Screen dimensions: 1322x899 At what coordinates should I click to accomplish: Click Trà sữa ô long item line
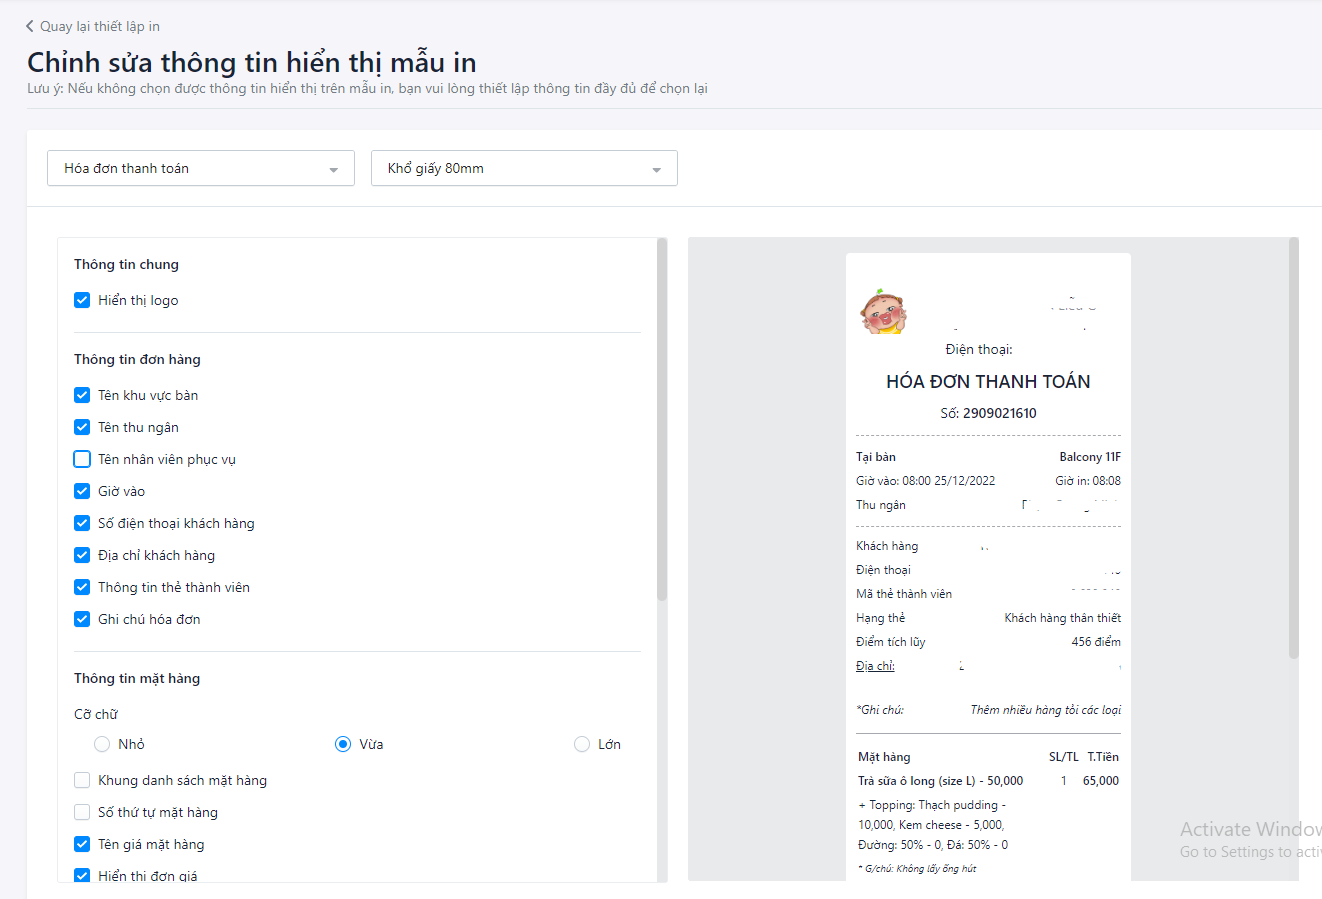click(941, 781)
